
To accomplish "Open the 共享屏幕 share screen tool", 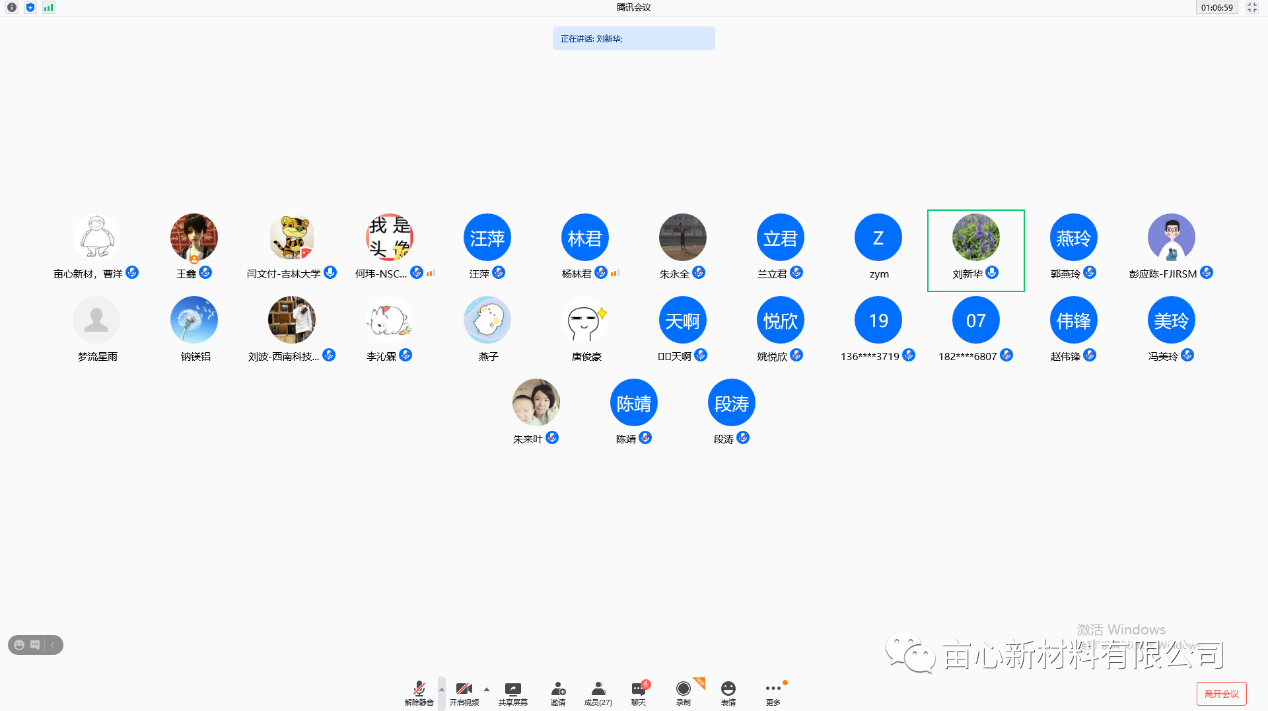I will point(513,693).
